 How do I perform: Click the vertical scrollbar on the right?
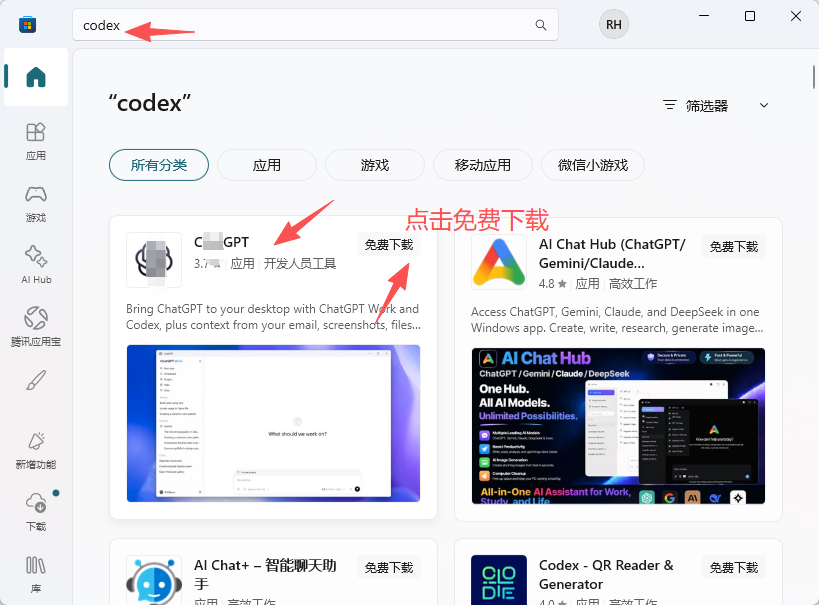coord(814,77)
